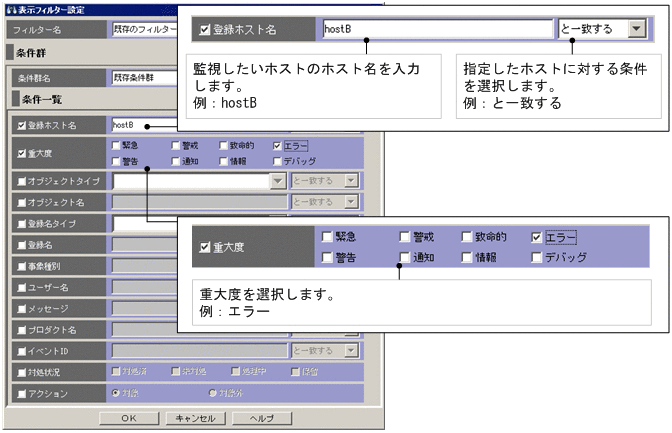672x433 pixels.
Task: Check デバッグ severity in the dialog
Action: (277, 161)
